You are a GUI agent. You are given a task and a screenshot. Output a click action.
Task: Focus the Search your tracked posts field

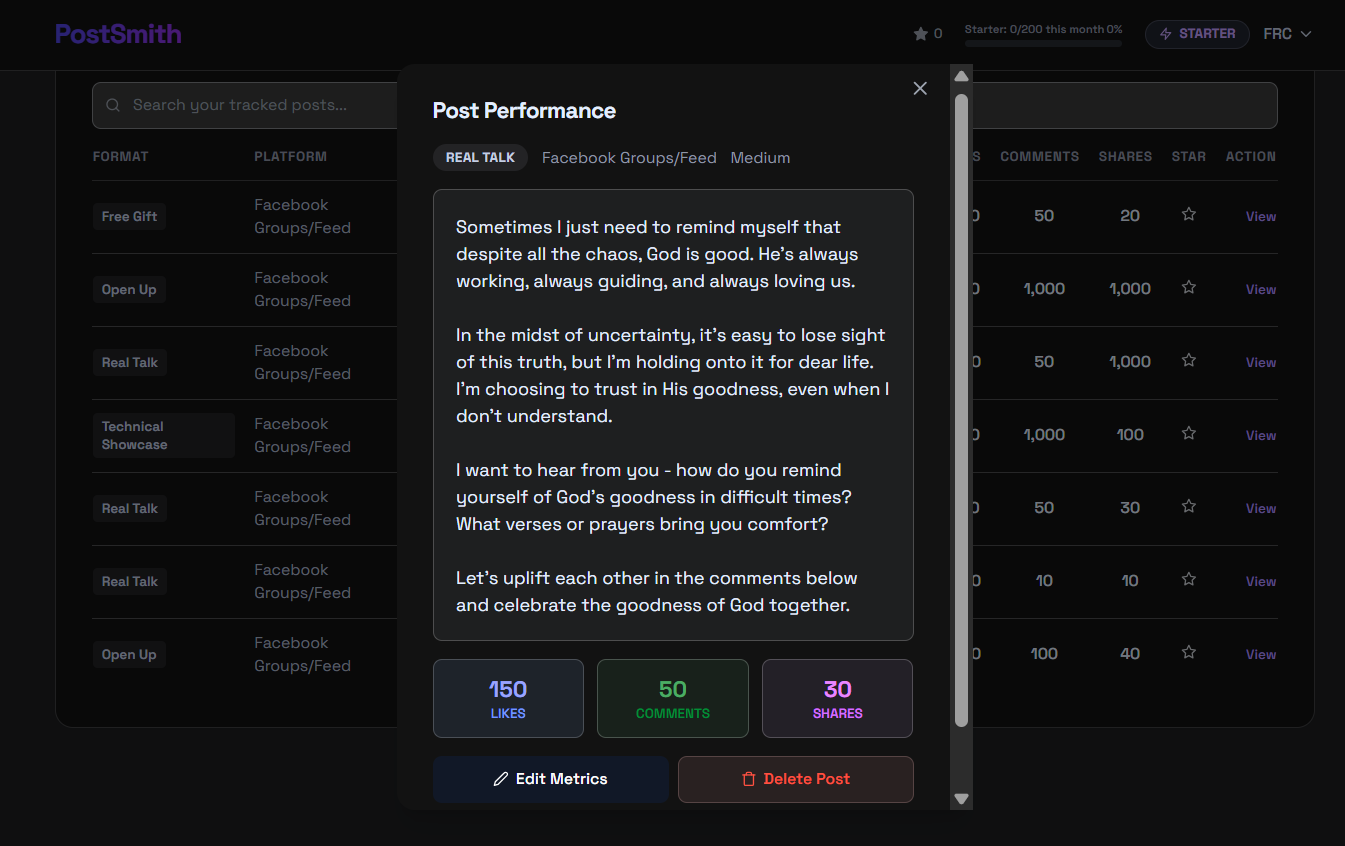coord(684,105)
